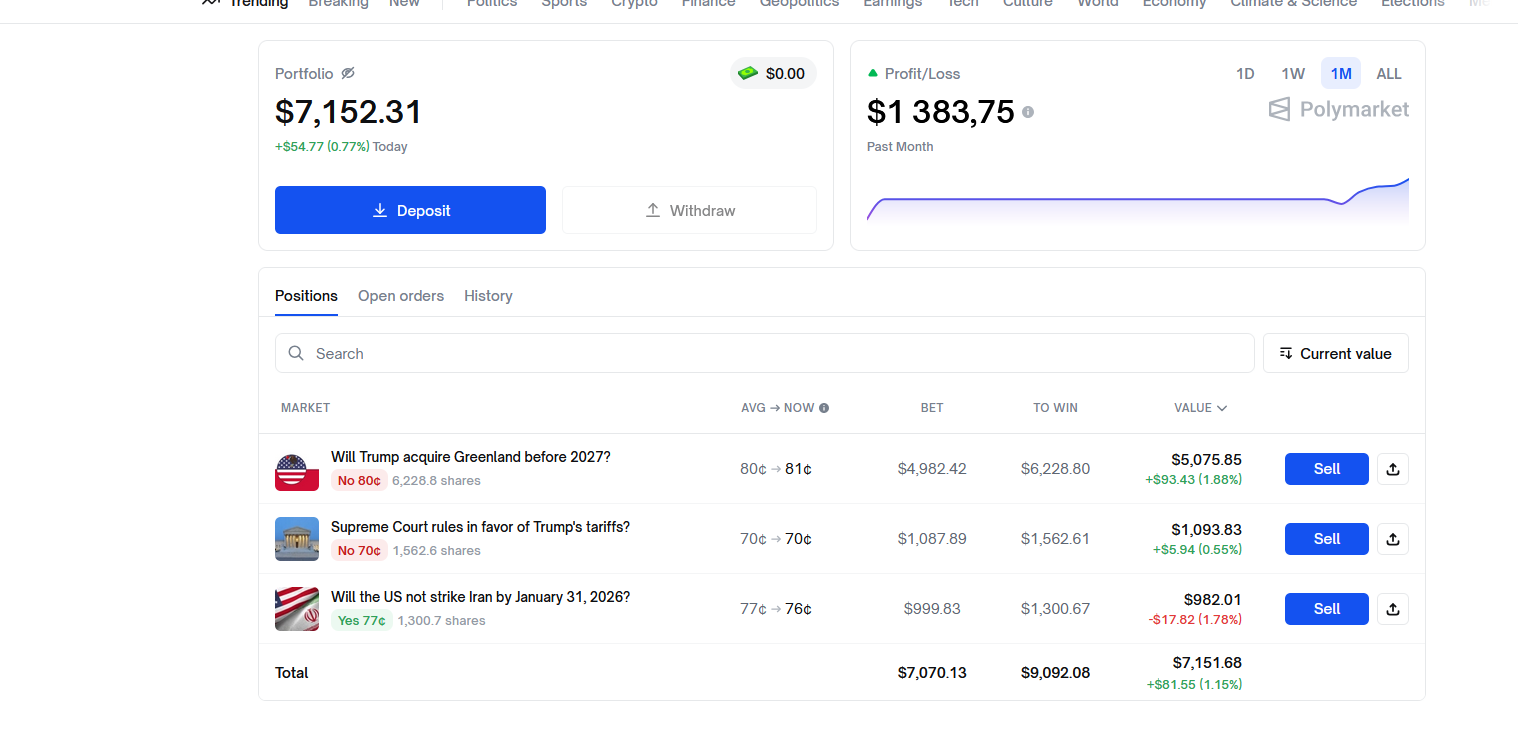This screenshot has width=1518, height=751.
Task: Click the positions Search field
Action: [764, 353]
